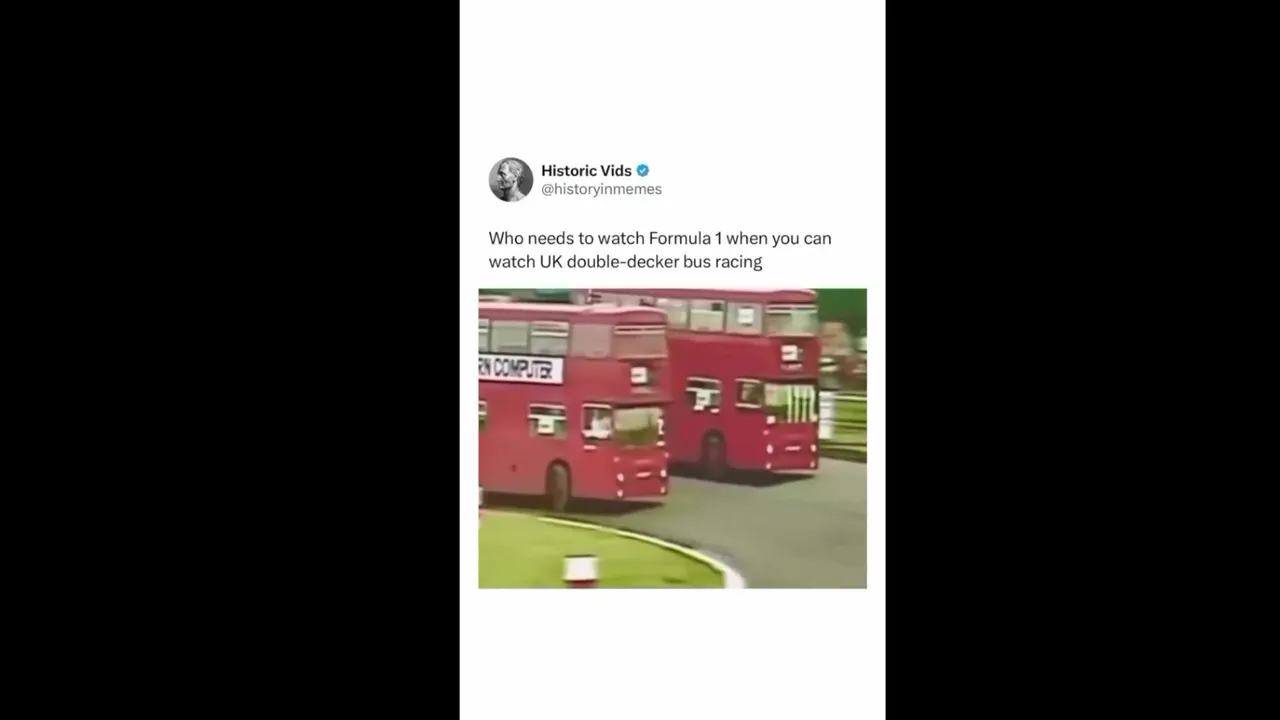The height and width of the screenshot is (720, 1280).
Task: Click the white marker post on grass
Action: point(580,570)
